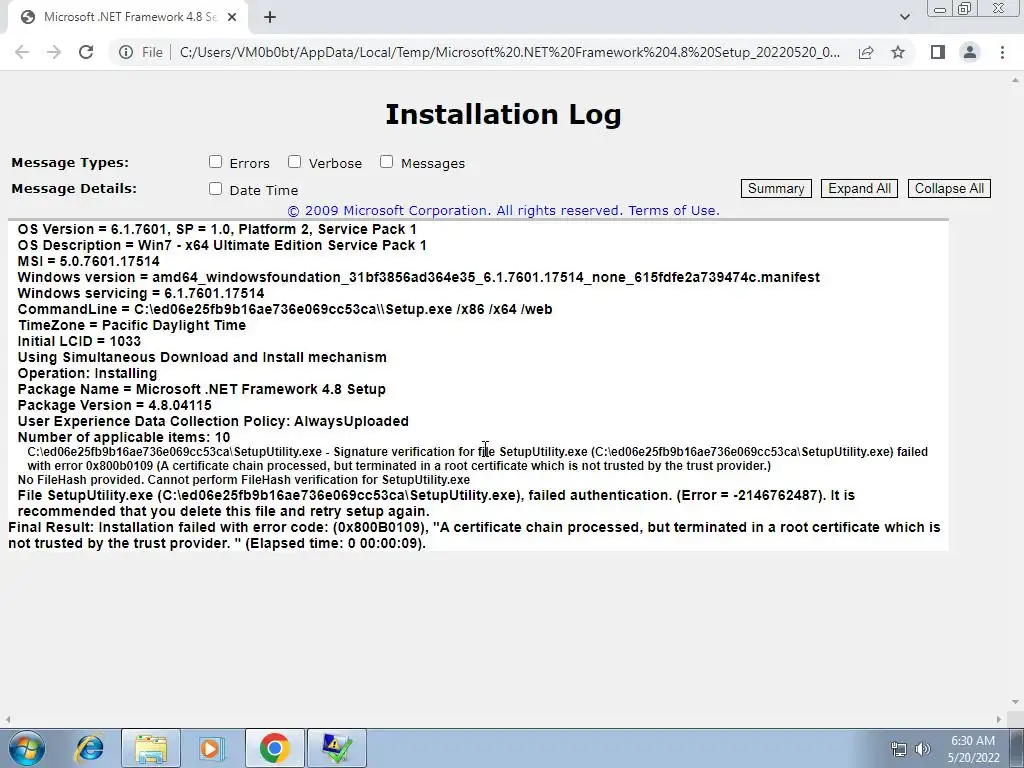Click the 'Installation Log' heading

pos(503,114)
